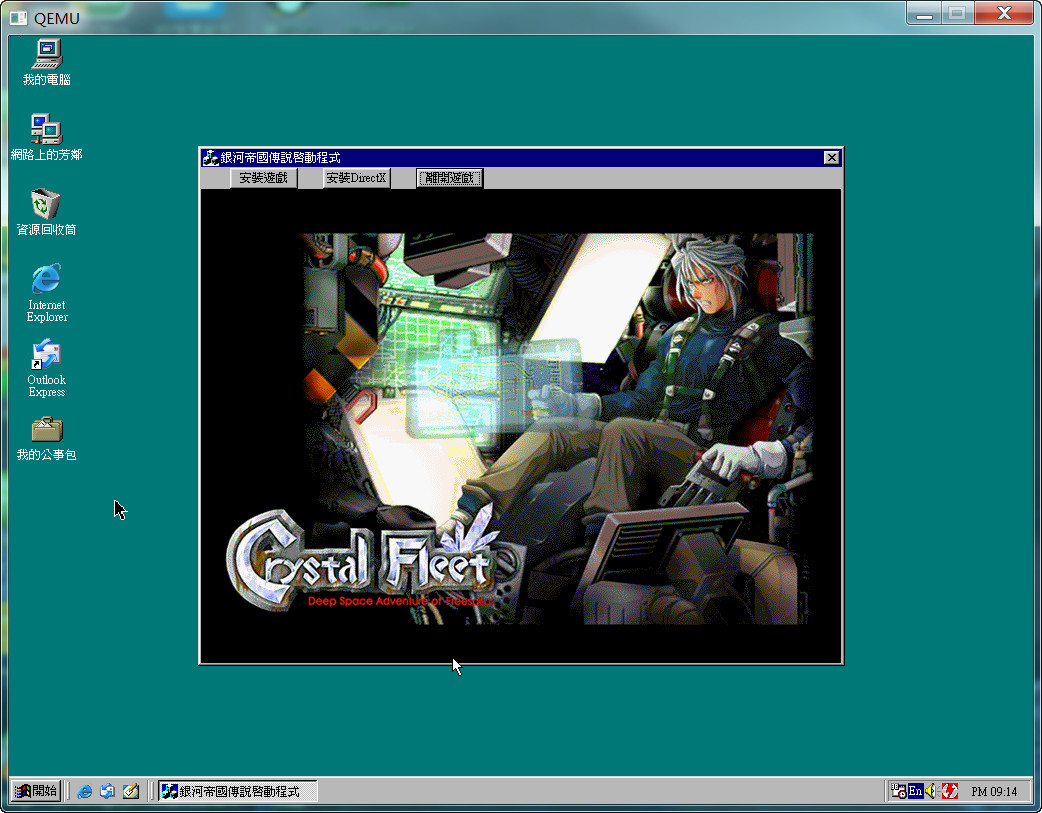Click the Show Desktop quick launch icon
The image size is (1042, 813).
click(x=130, y=791)
